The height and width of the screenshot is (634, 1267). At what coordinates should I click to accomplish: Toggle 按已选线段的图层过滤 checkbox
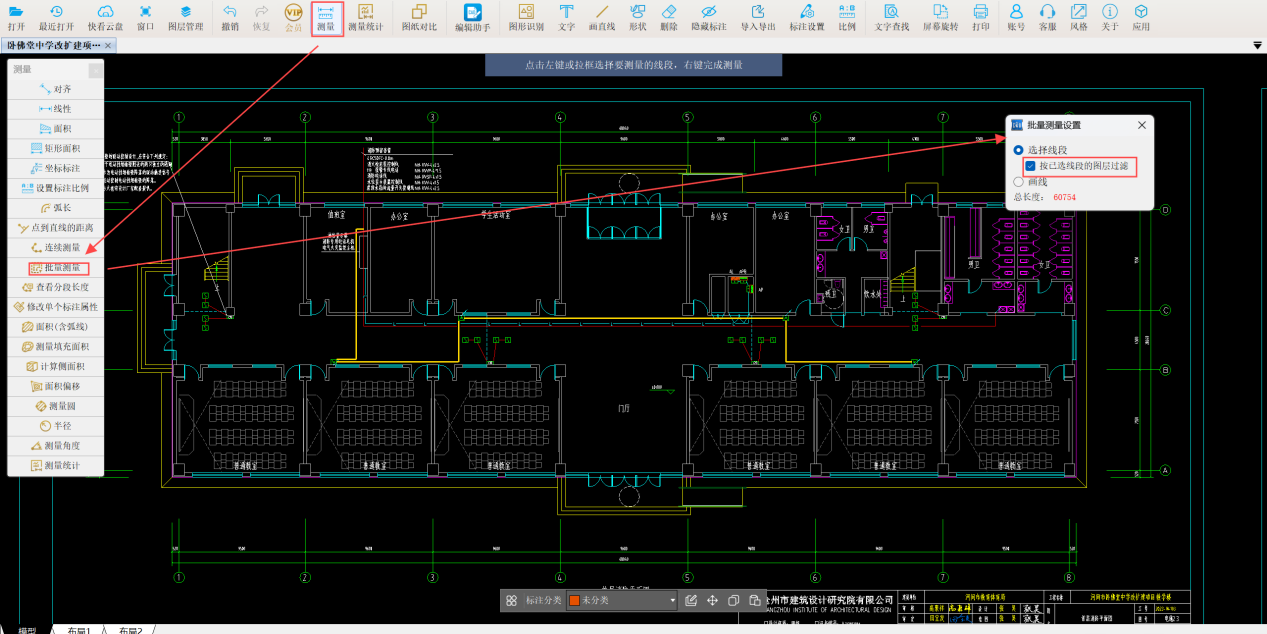coord(1031,166)
